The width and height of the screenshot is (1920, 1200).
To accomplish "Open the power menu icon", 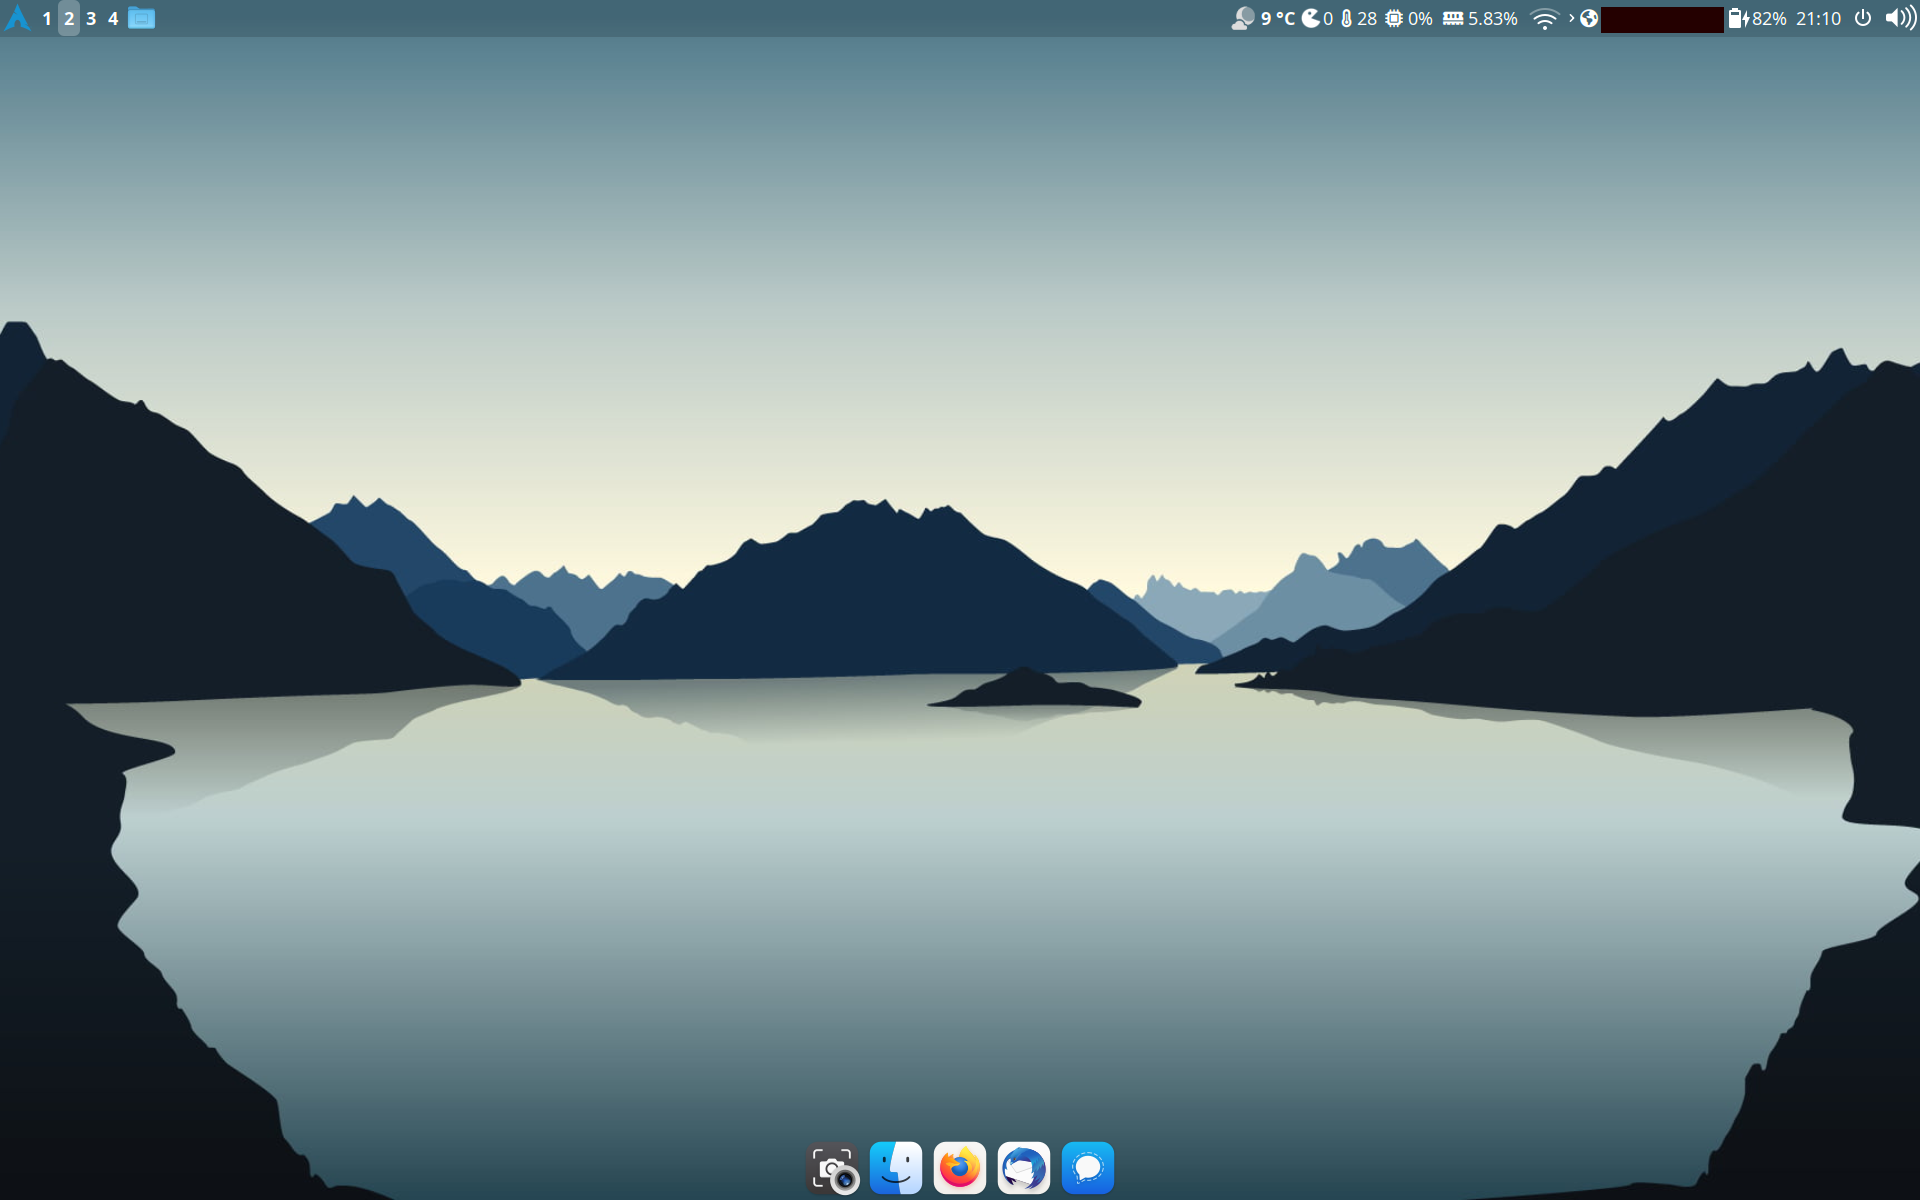I will tap(1862, 18).
